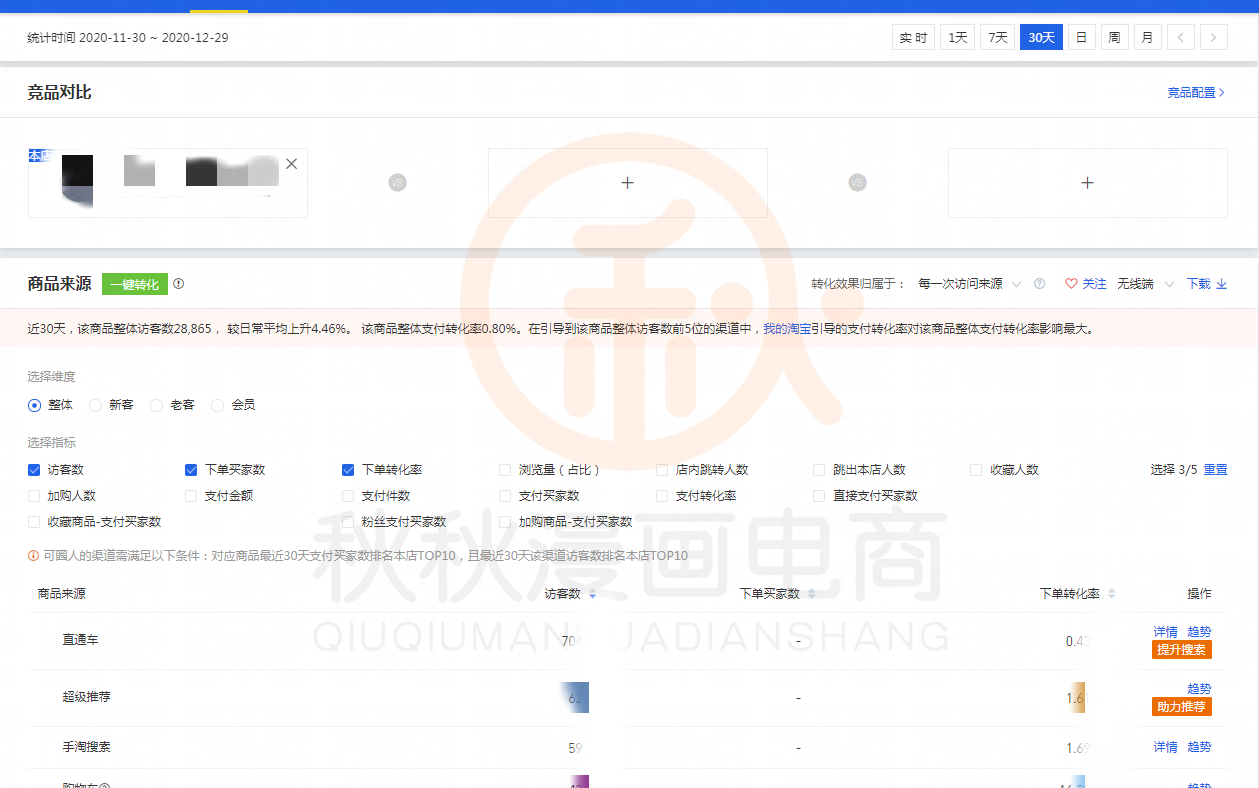Remove the product with the X icon

(291, 164)
